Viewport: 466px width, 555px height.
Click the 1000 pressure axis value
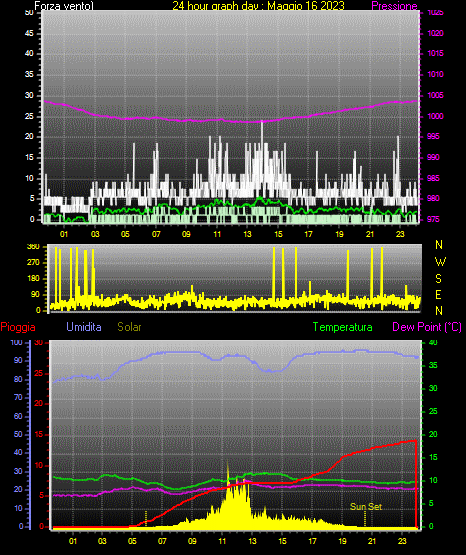tap(435, 116)
